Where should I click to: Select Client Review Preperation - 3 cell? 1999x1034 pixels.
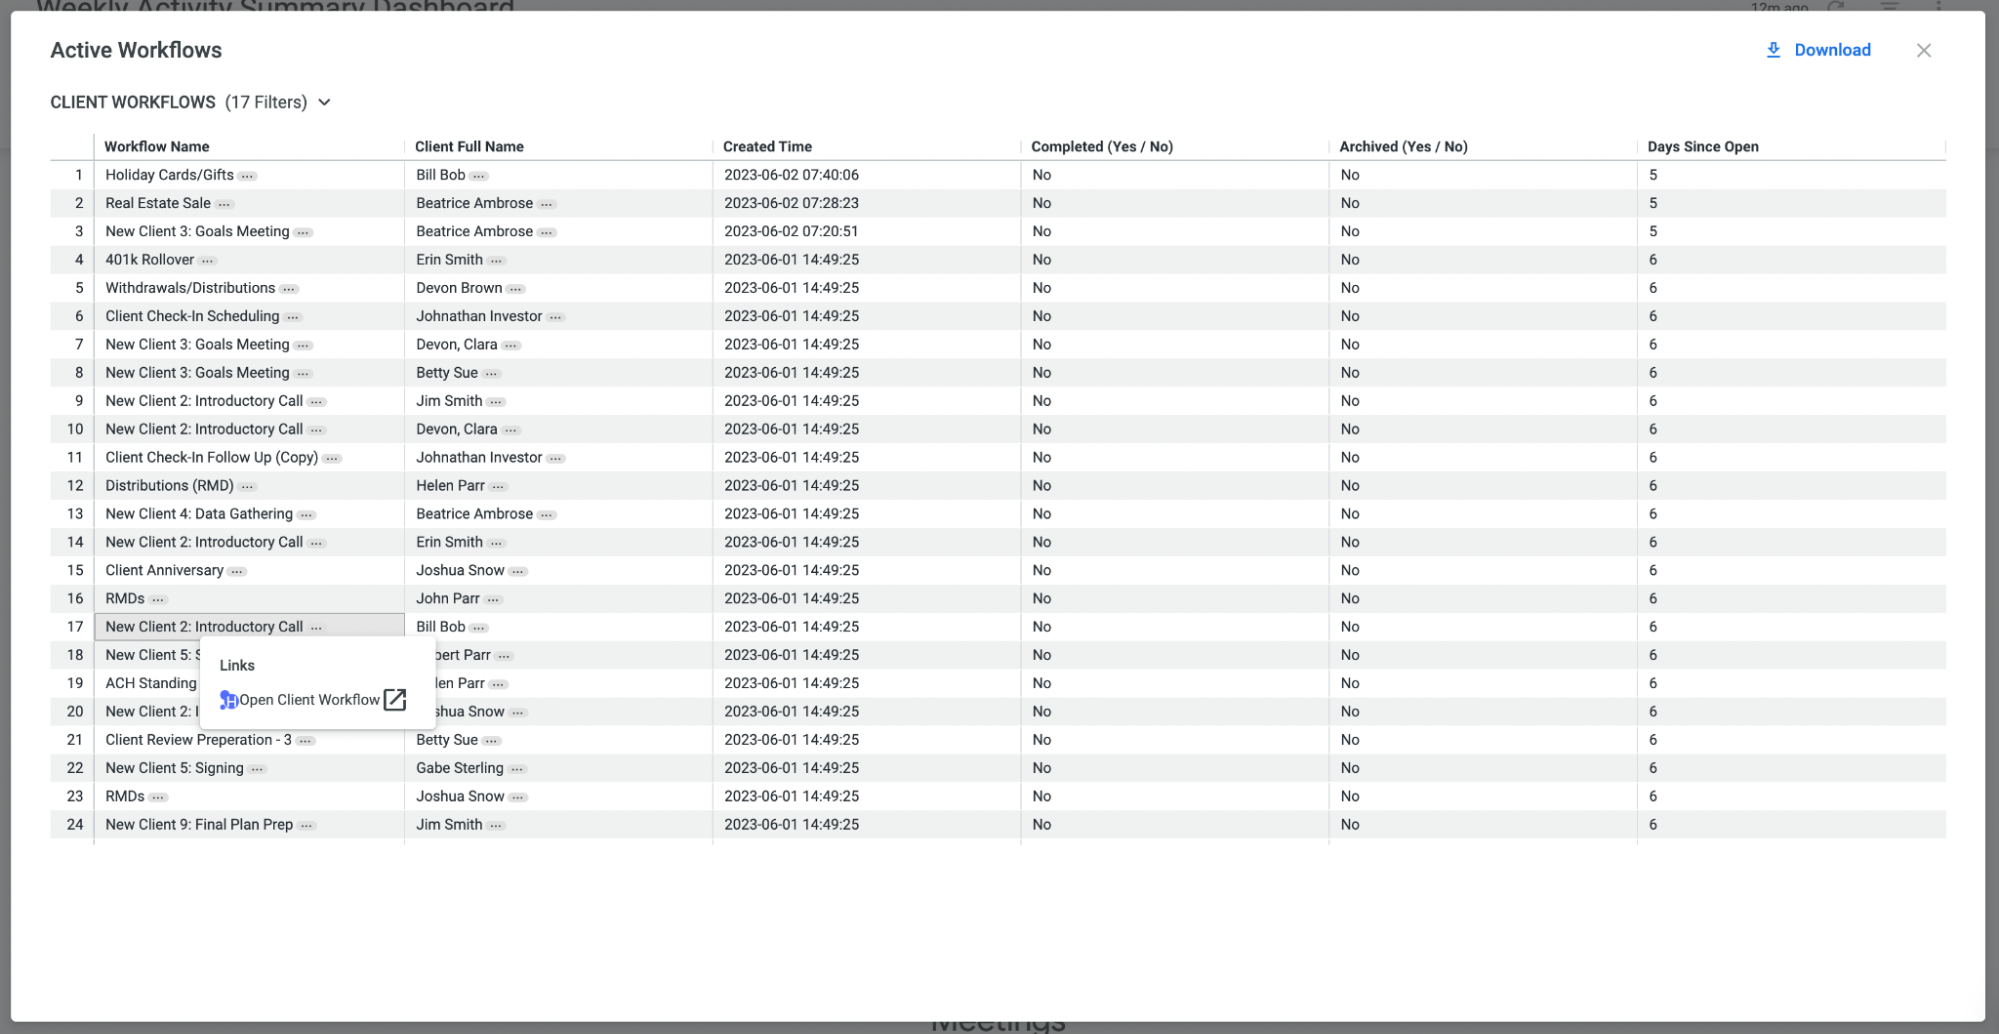tap(249, 740)
